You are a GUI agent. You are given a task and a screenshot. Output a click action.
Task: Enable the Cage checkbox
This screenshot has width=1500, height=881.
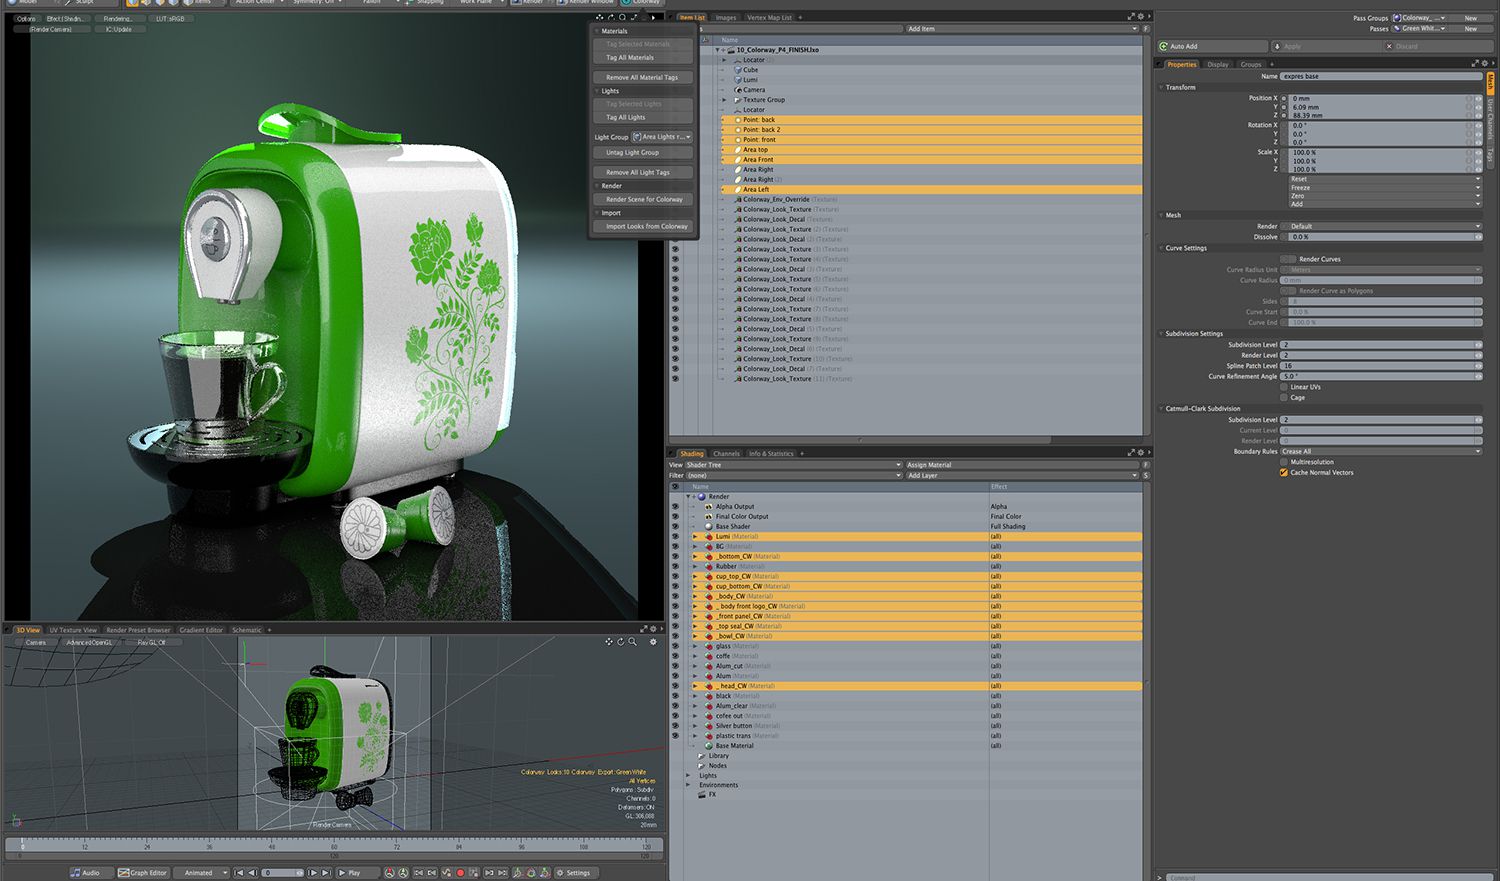1284,397
